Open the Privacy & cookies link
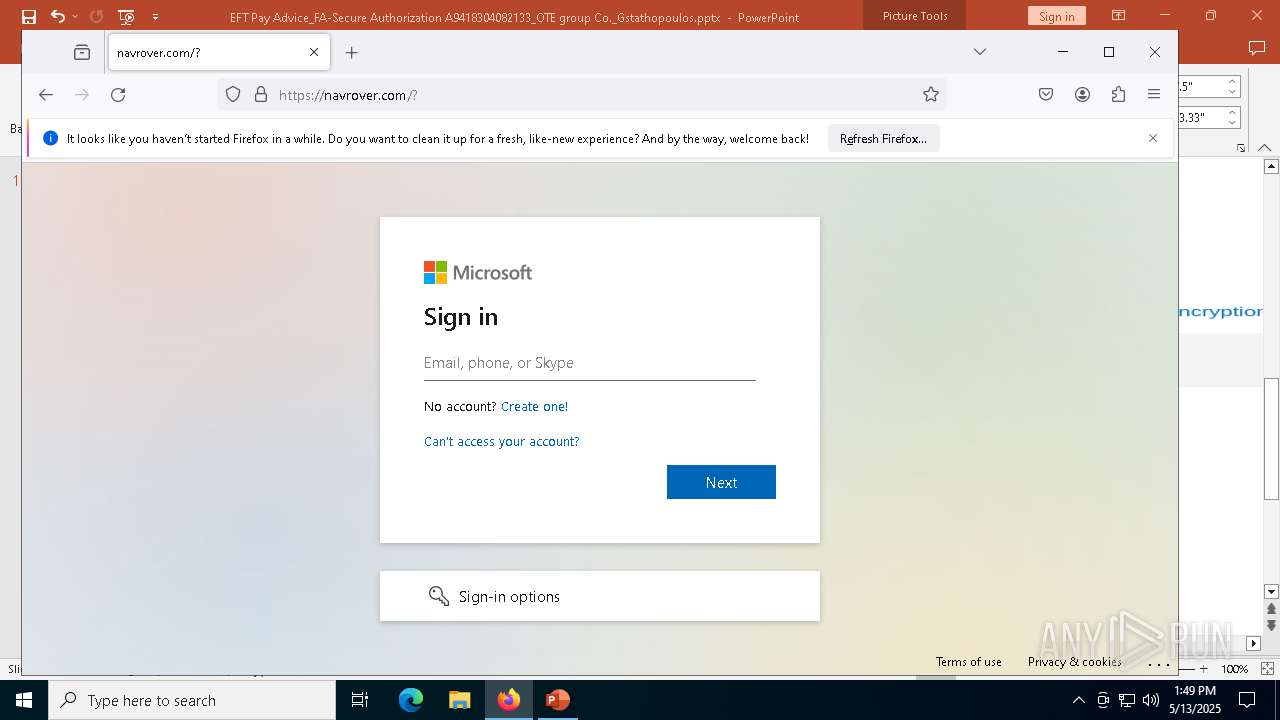This screenshot has width=1280, height=720. [1075, 661]
